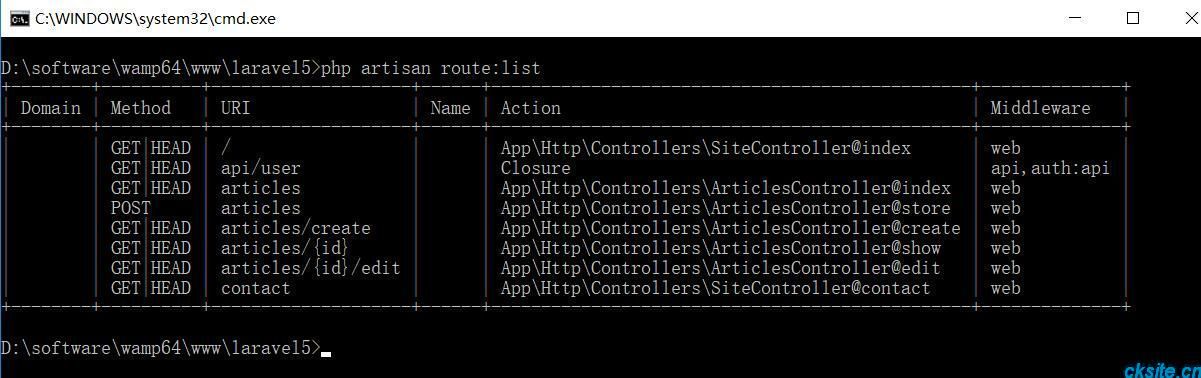Click the Closure action entry

click(x=536, y=168)
